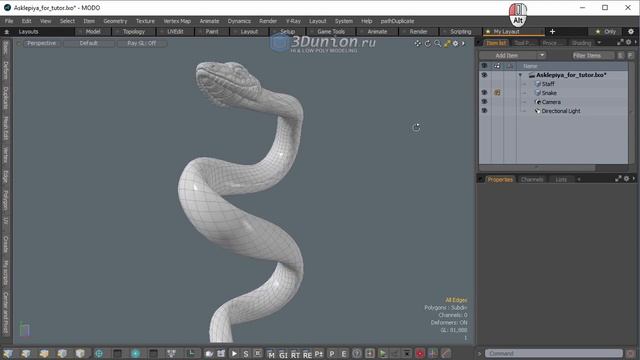This screenshot has width=640, height=360.
Task: Click the play button in bottom toolbar
Action: pos(234,353)
